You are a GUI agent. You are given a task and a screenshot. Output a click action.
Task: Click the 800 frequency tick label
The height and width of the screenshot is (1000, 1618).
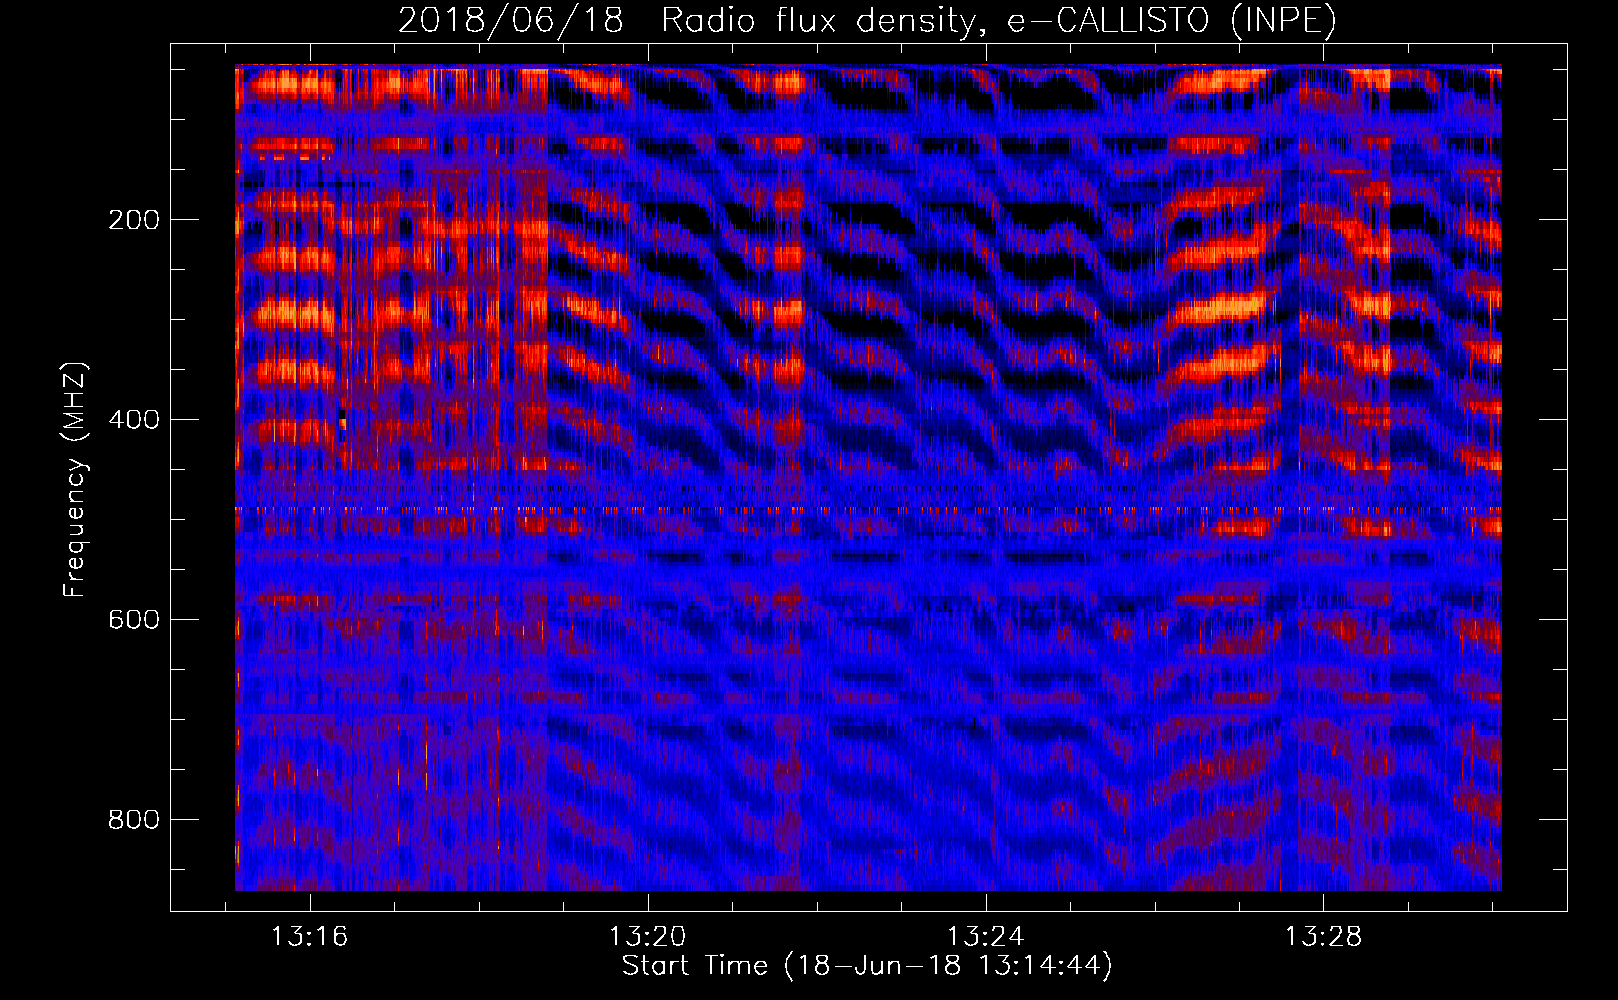click(134, 820)
